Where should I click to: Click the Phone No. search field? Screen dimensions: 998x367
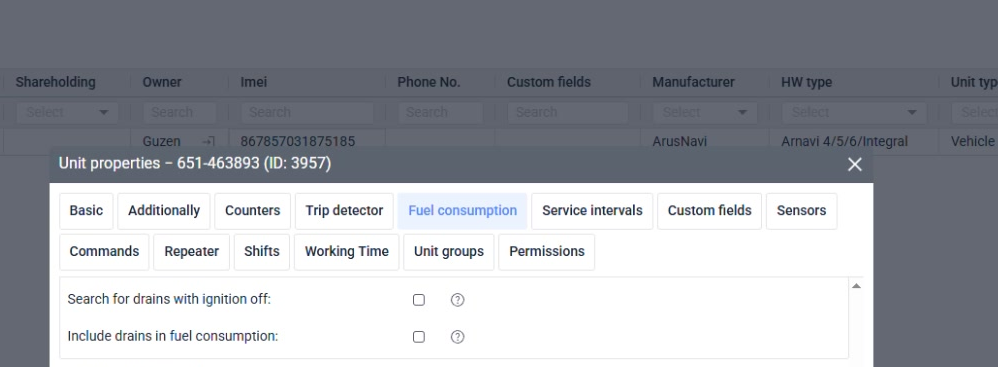[440, 113]
